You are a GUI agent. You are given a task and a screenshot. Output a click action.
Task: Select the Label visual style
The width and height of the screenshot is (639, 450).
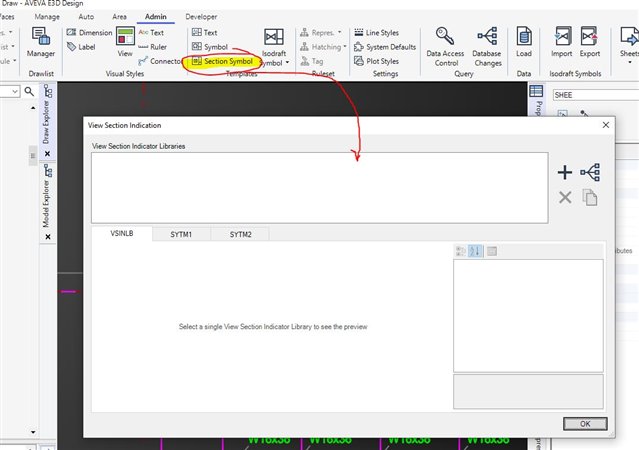click(x=81, y=47)
